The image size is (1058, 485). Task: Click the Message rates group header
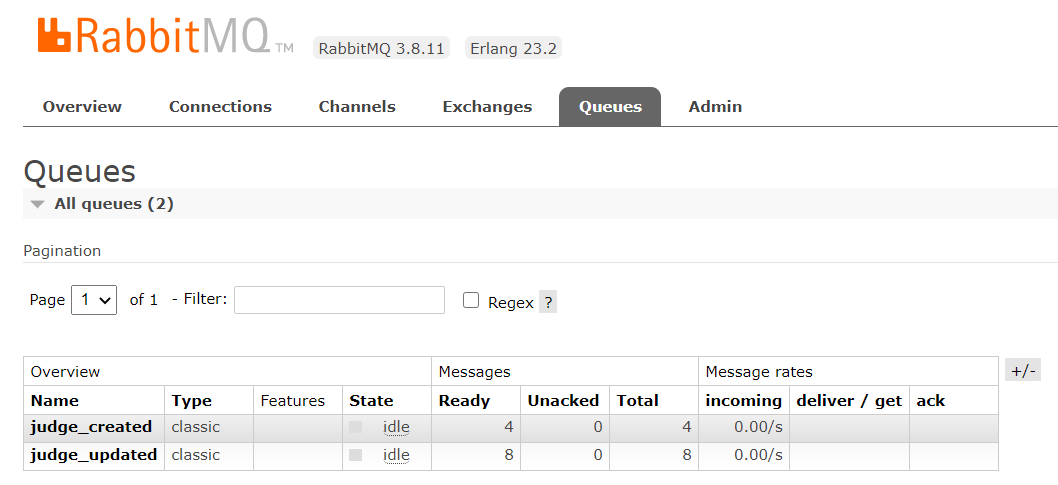click(759, 372)
